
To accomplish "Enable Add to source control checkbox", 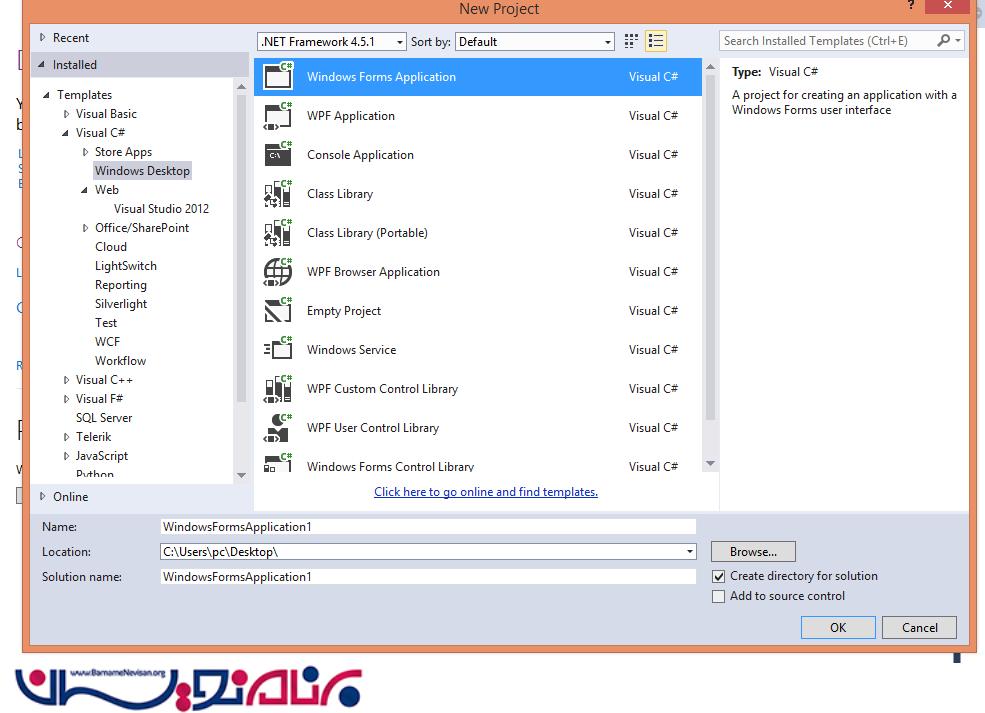I will pos(719,596).
